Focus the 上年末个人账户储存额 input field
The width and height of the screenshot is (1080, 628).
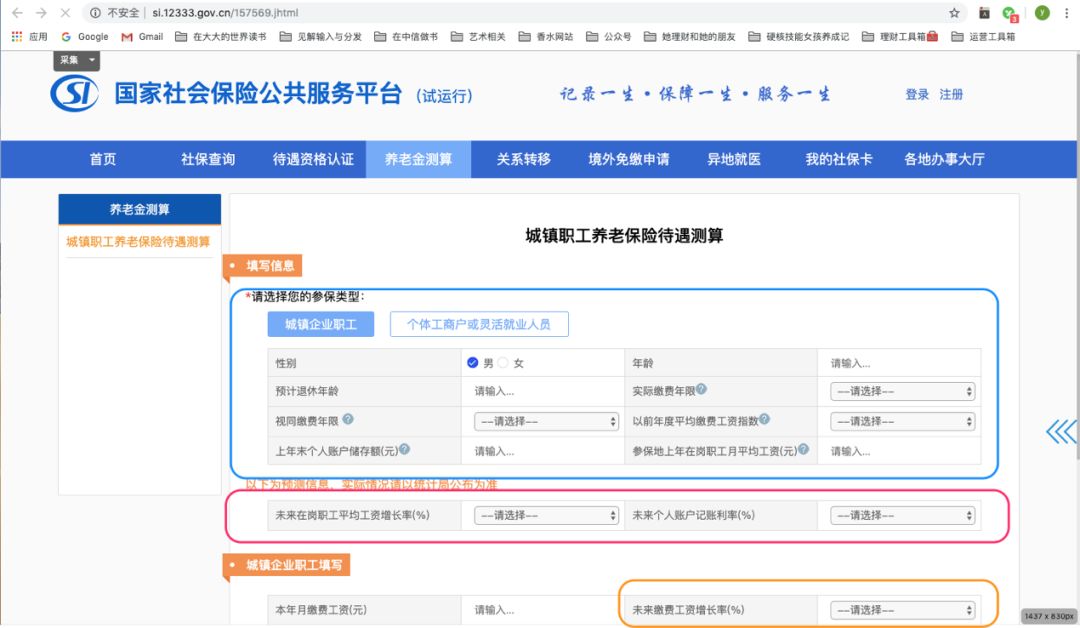tap(542, 451)
